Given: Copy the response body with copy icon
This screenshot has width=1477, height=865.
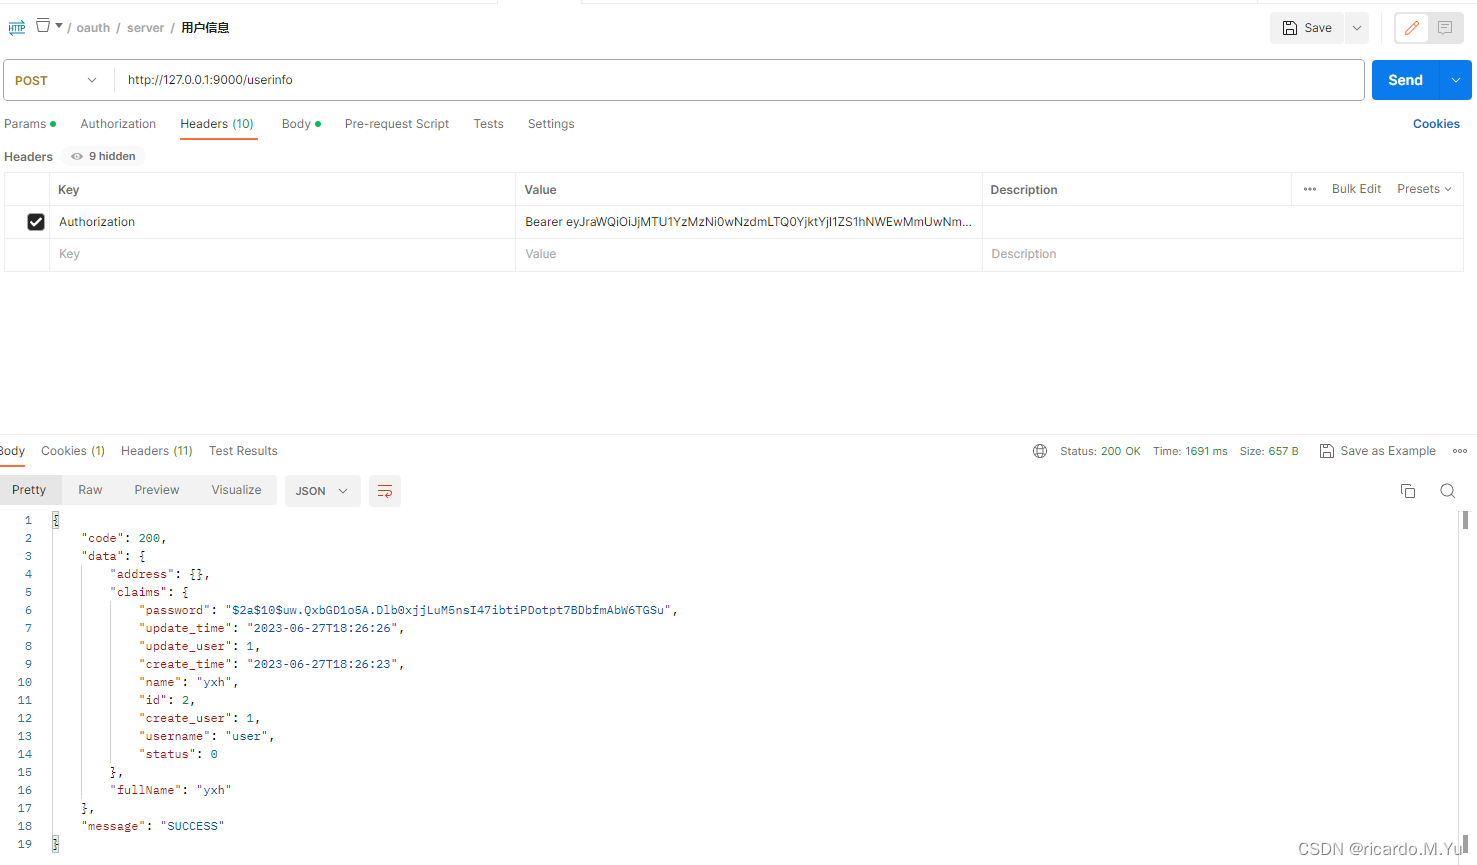Looking at the screenshot, I should point(1408,491).
